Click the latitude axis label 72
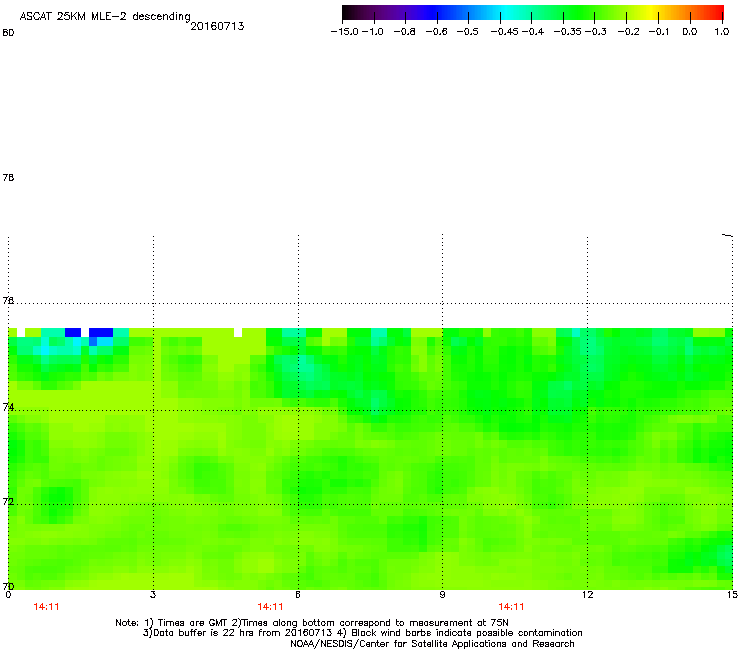The width and height of the screenshot is (740, 650). click(8, 501)
